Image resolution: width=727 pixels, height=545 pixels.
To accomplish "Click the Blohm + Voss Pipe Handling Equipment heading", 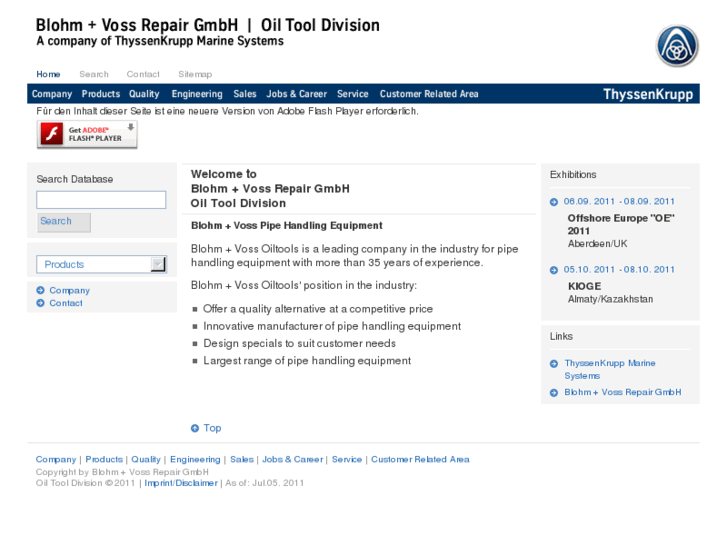I will (287, 225).
